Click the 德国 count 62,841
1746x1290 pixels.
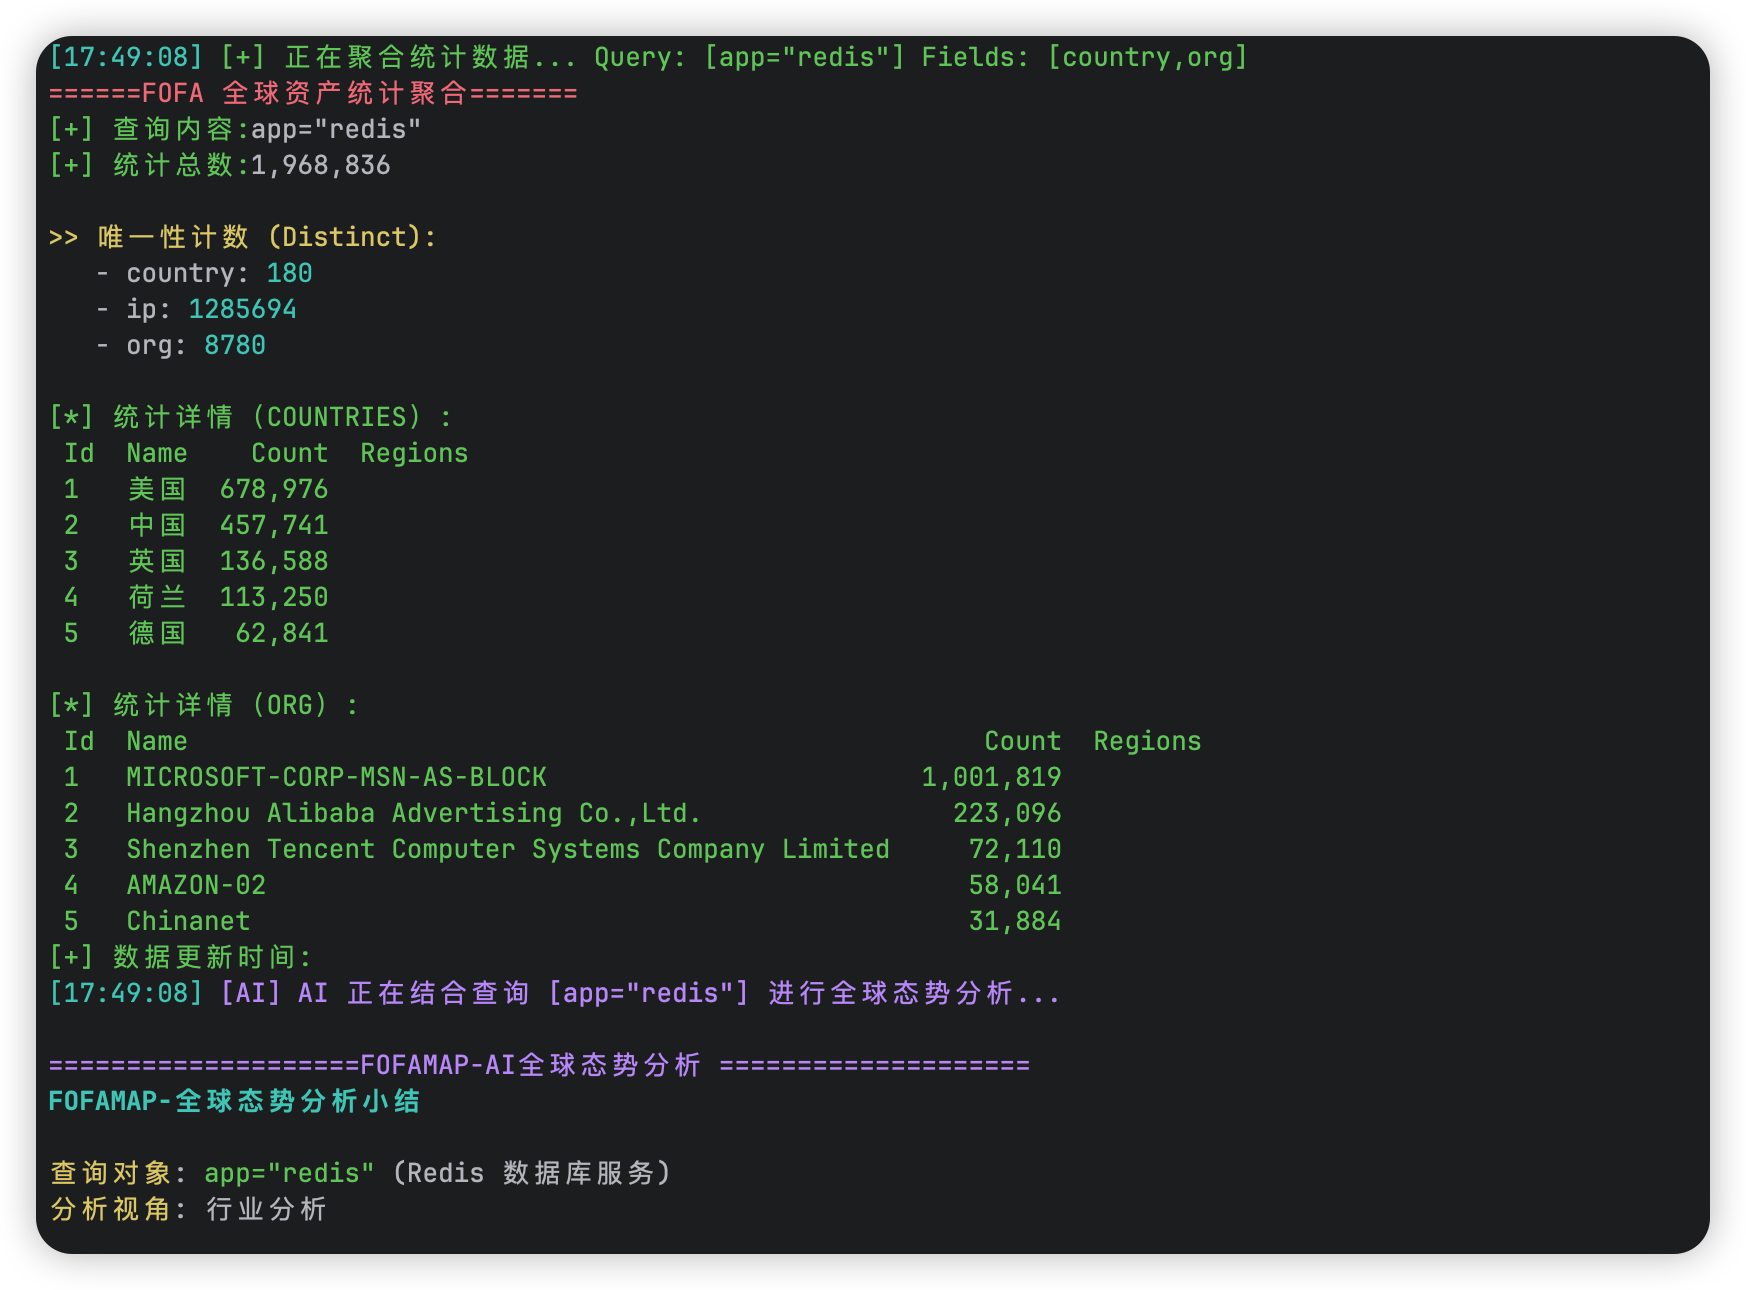(x=282, y=633)
